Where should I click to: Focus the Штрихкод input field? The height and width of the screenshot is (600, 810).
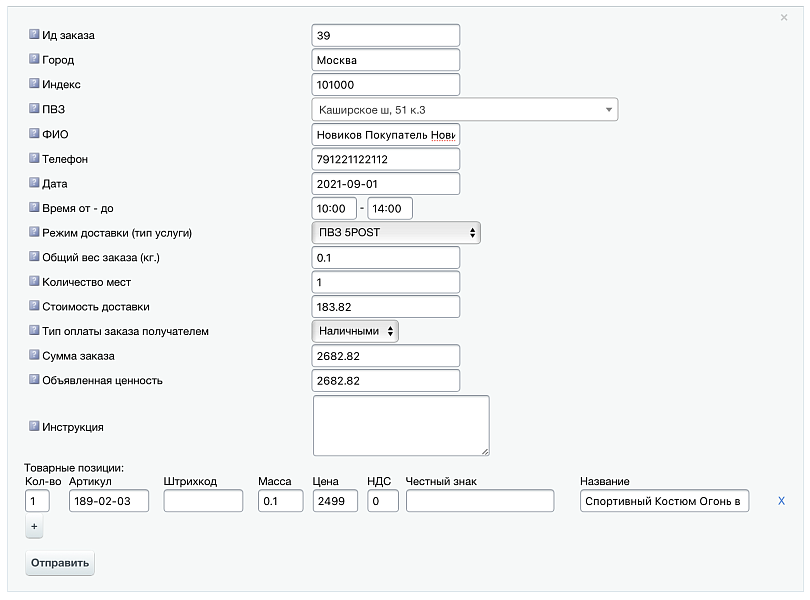click(204, 501)
